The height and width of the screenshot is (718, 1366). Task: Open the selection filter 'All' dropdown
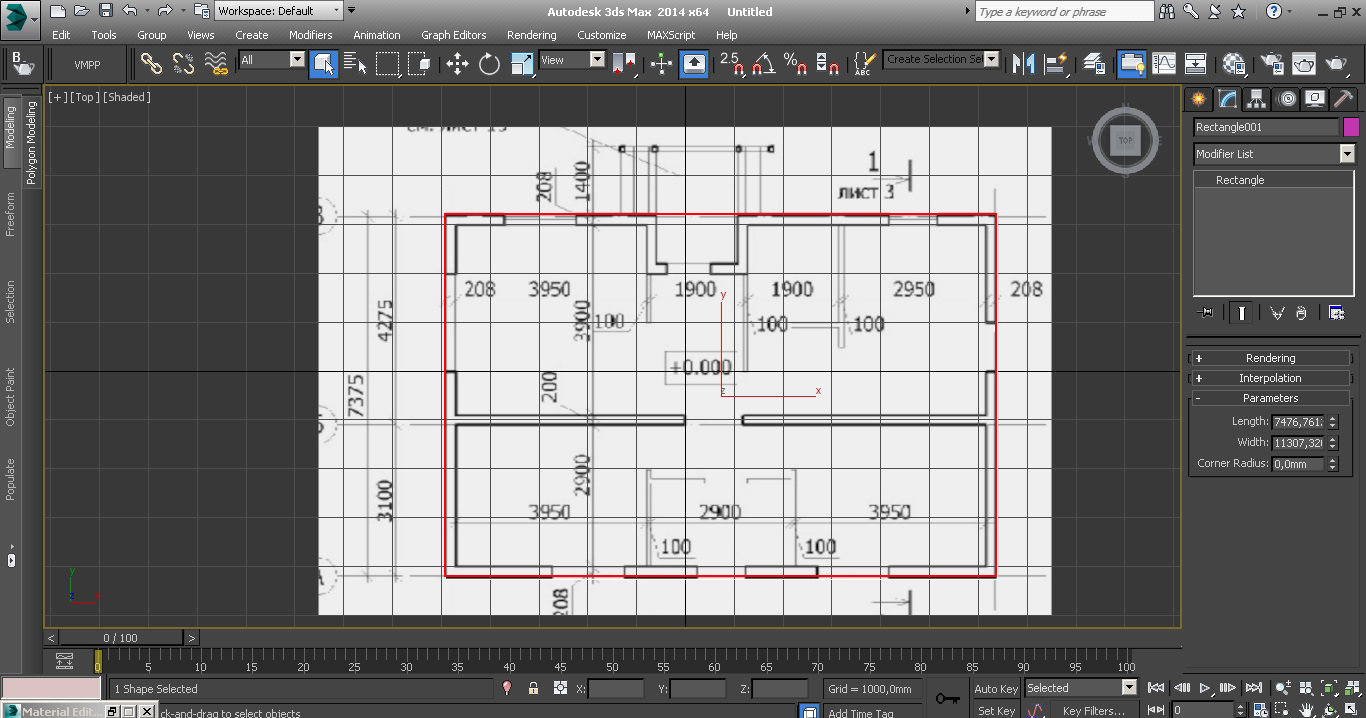[x=272, y=60]
